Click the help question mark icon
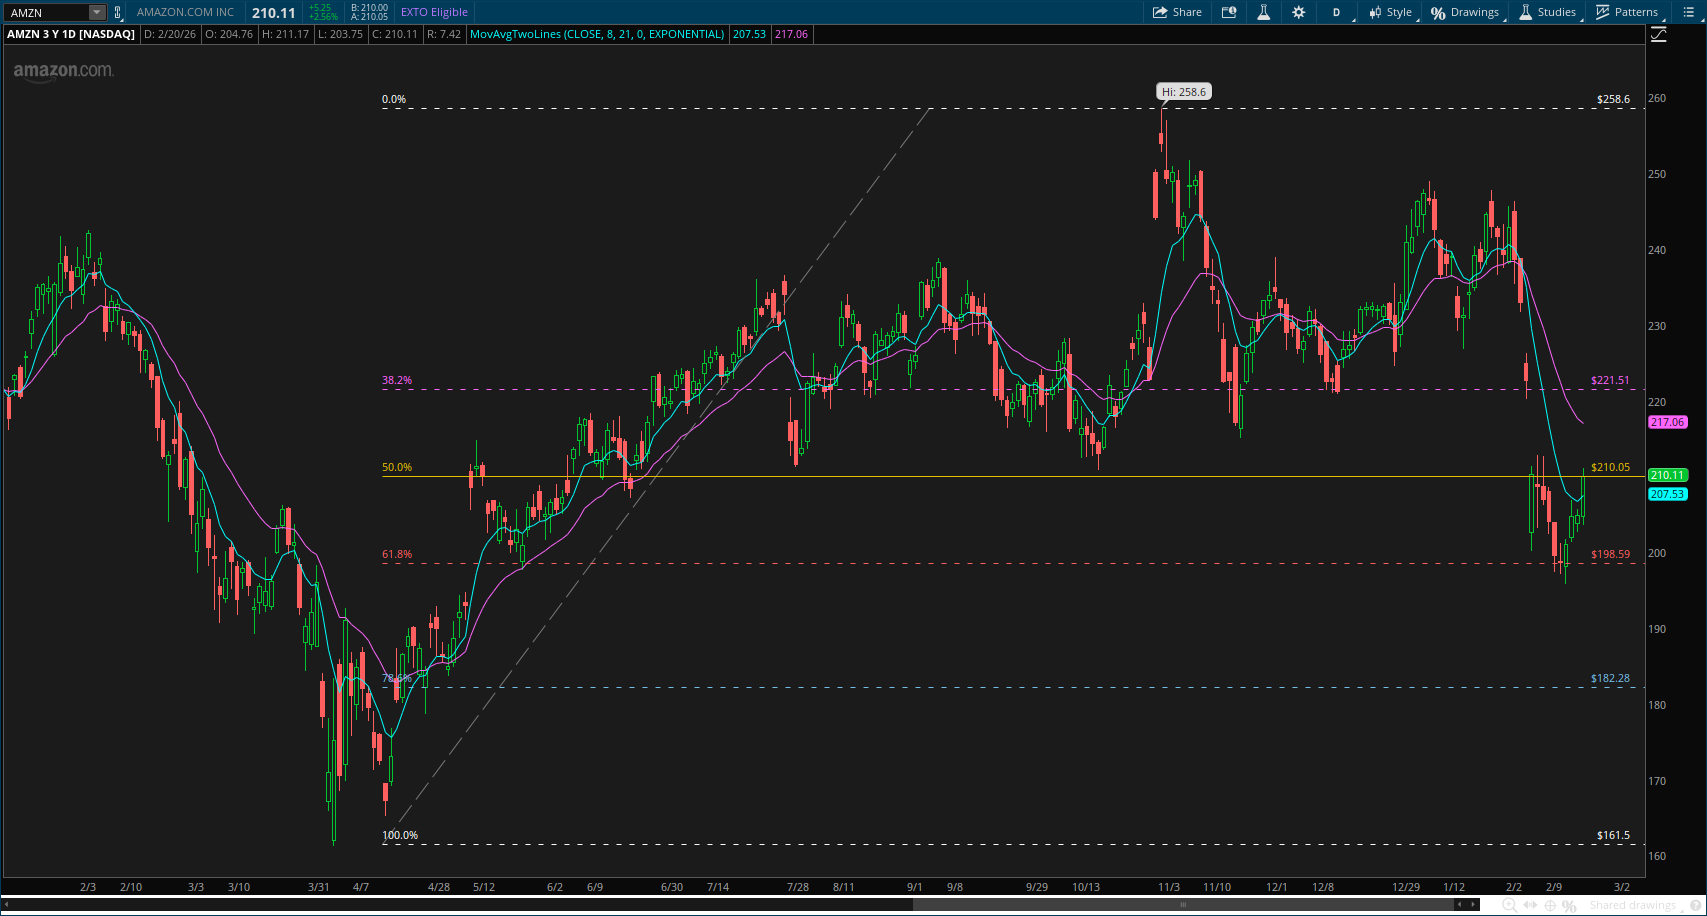 click(1695, 905)
